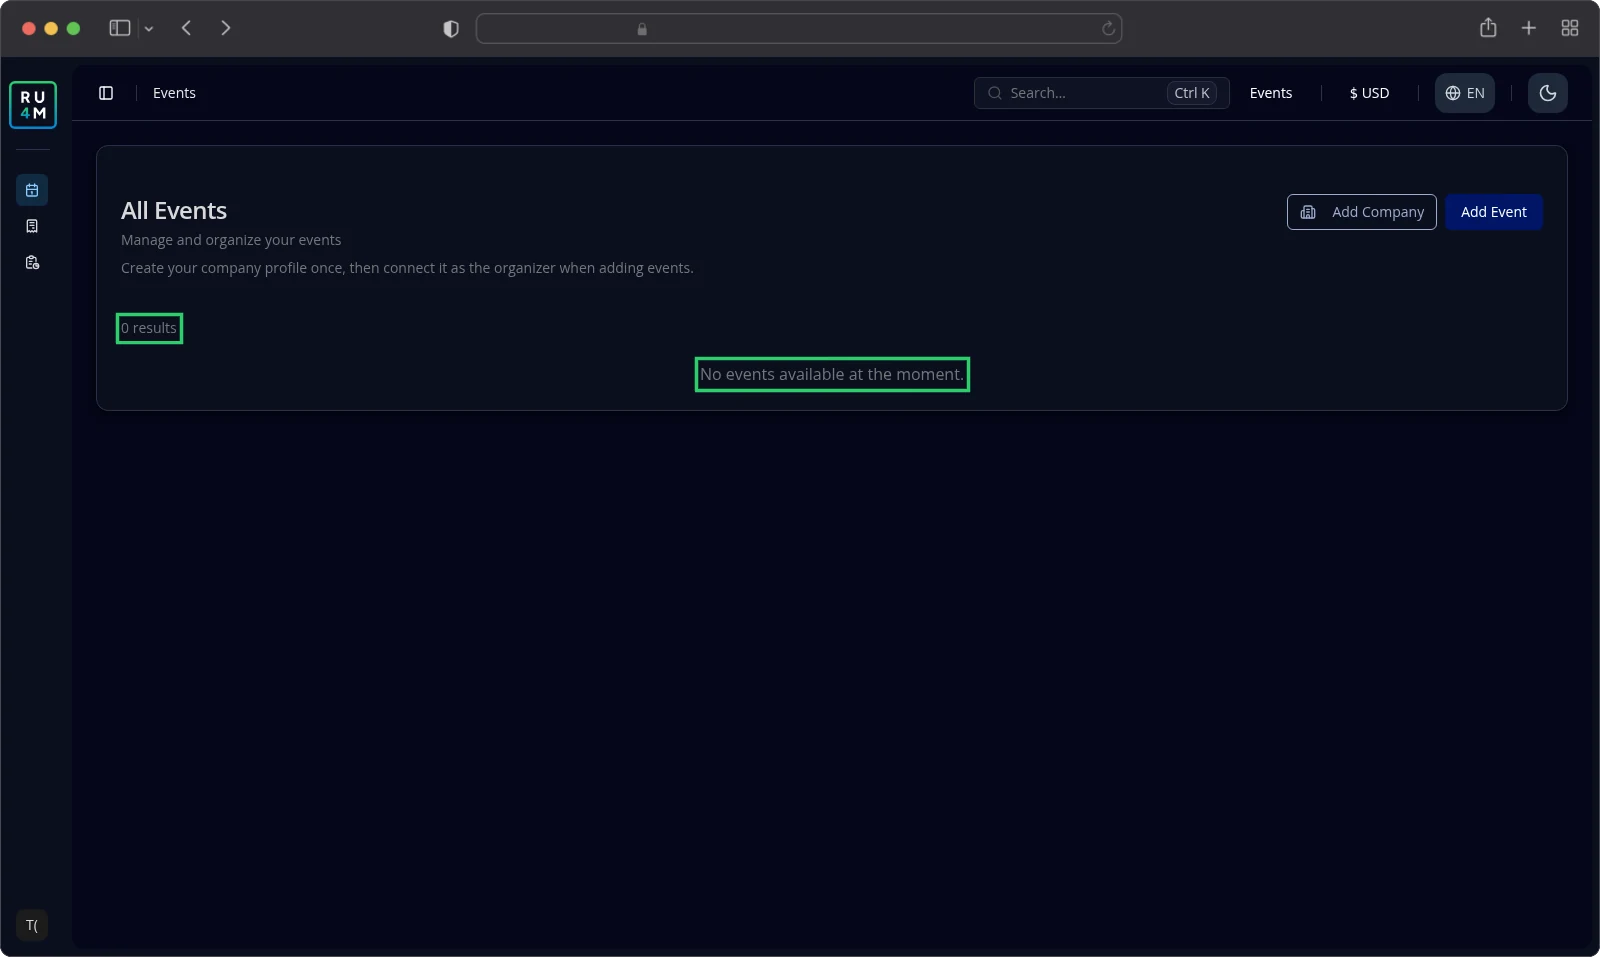Click the Safari sidebar toggle icon
This screenshot has width=1600, height=957.
tap(120, 28)
